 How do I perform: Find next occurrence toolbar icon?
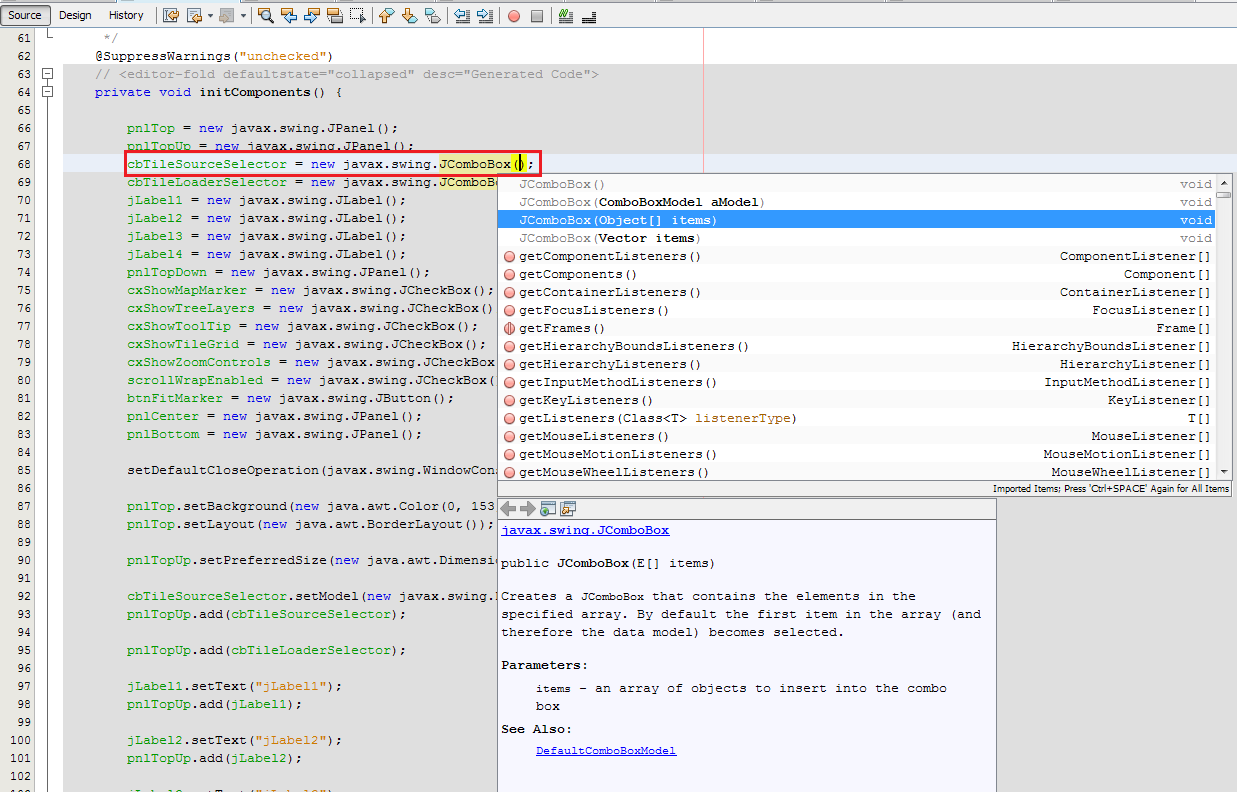tap(312, 16)
